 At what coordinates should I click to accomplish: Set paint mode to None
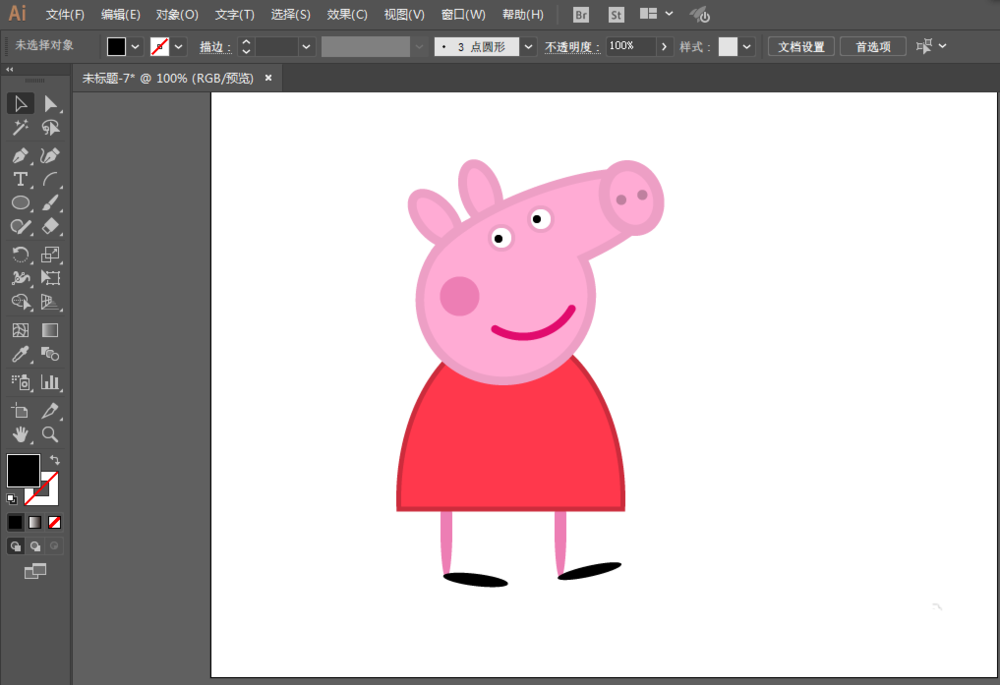point(55,523)
